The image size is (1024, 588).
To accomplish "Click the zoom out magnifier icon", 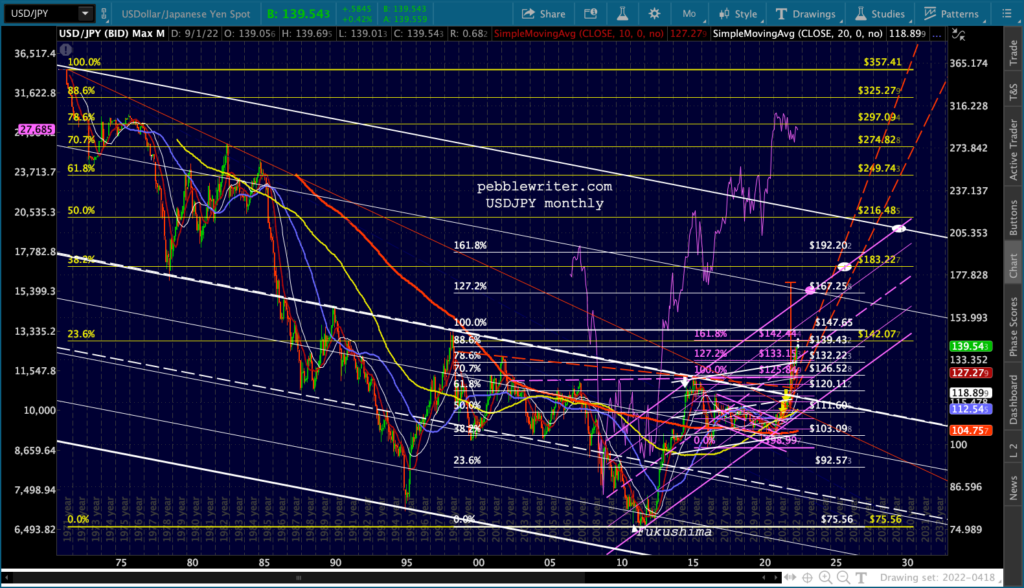I will tap(843, 578).
